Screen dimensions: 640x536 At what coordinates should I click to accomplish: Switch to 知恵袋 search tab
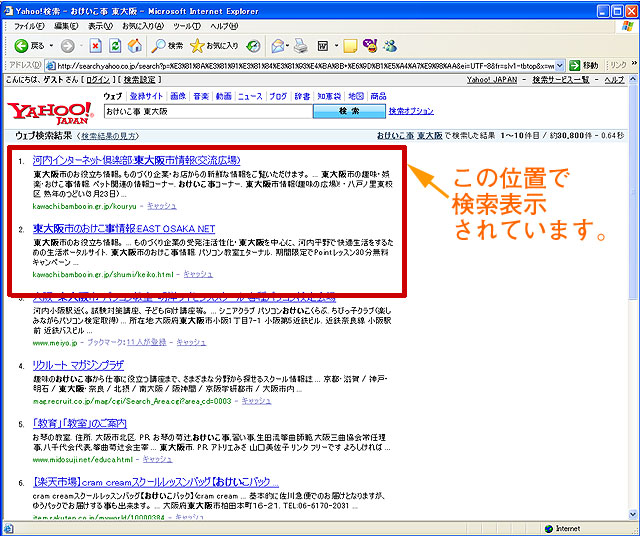[x=329, y=96]
